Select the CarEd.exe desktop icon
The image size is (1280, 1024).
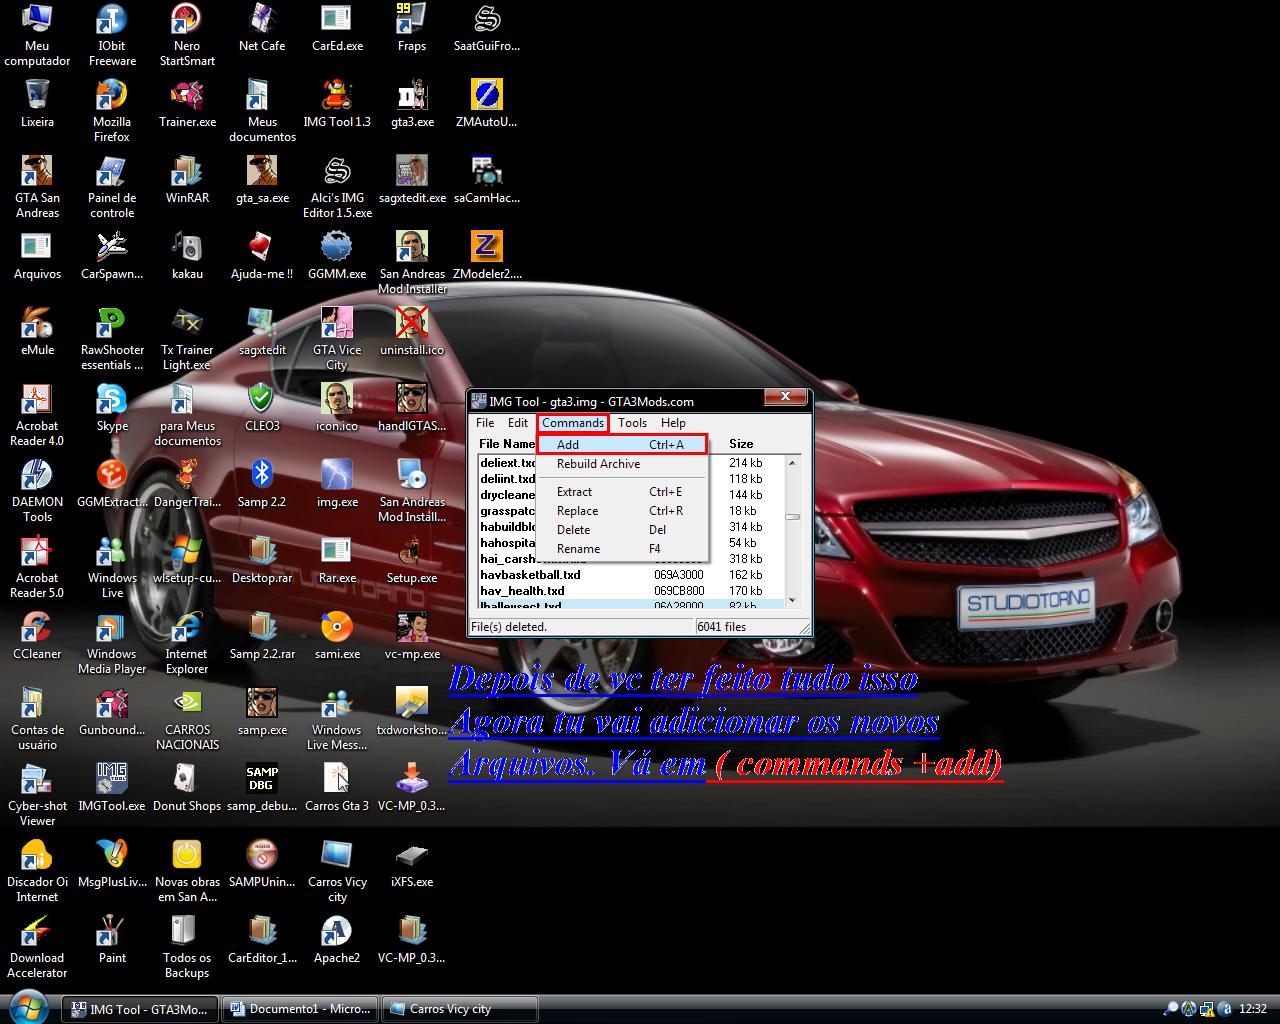[x=337, y=29]
